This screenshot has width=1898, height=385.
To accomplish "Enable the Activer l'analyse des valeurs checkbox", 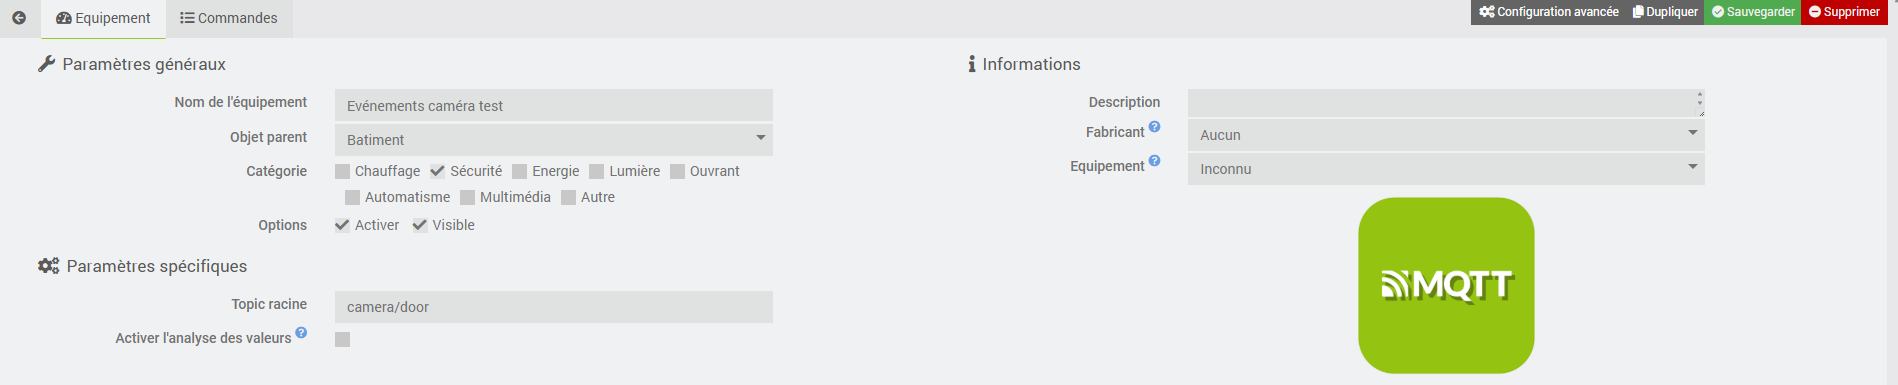I will coord(343,339).
